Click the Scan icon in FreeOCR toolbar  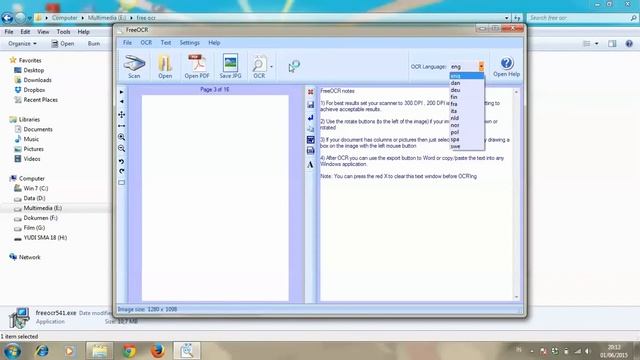point(134,67)
